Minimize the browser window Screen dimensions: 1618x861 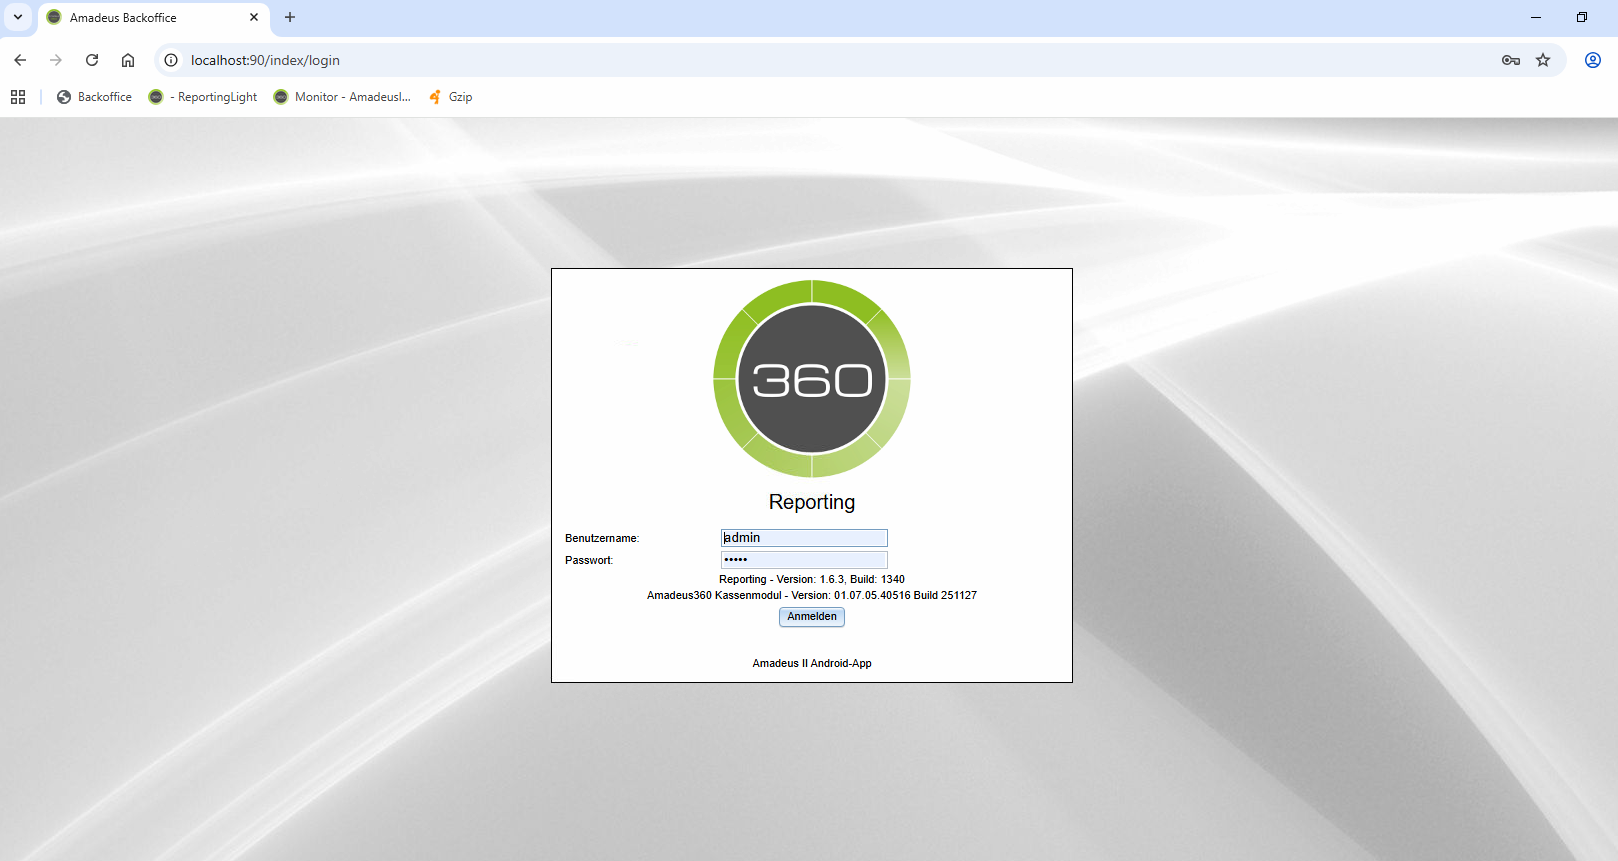coord(1536,17)
